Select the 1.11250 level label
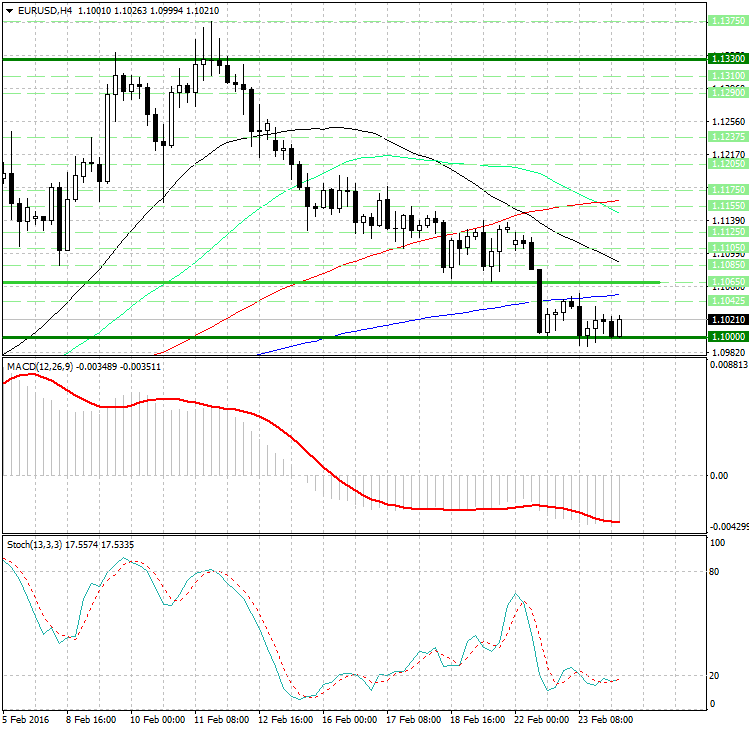 click(728, 232)
